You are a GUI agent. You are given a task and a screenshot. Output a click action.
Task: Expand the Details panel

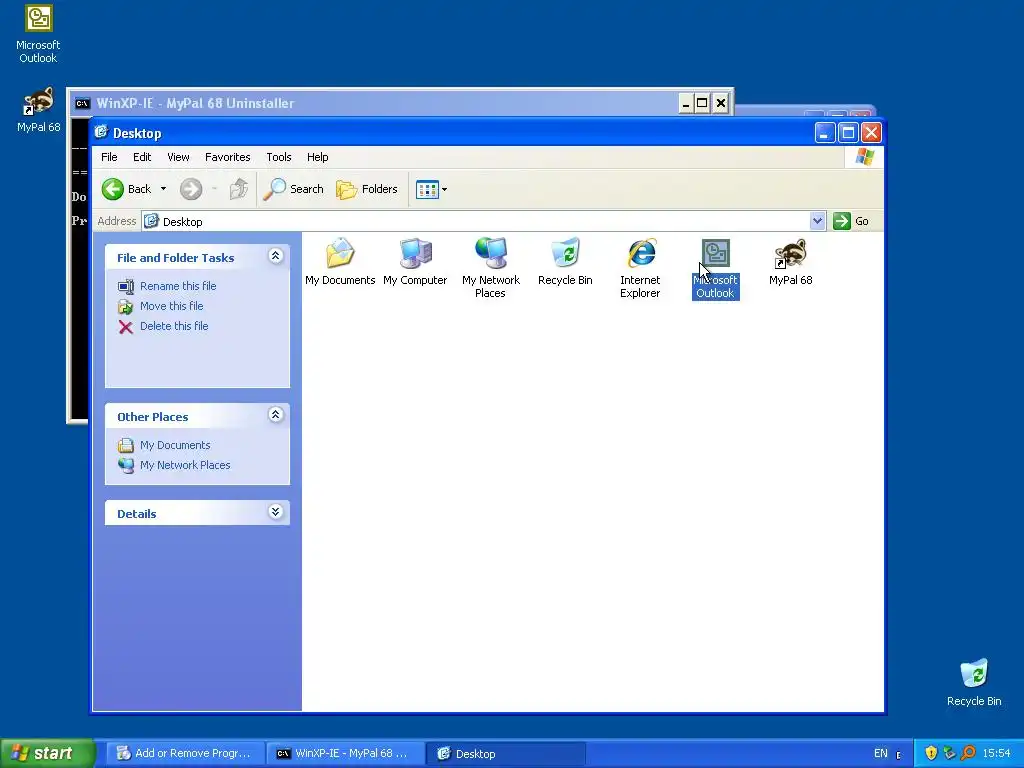click(276, 512)
